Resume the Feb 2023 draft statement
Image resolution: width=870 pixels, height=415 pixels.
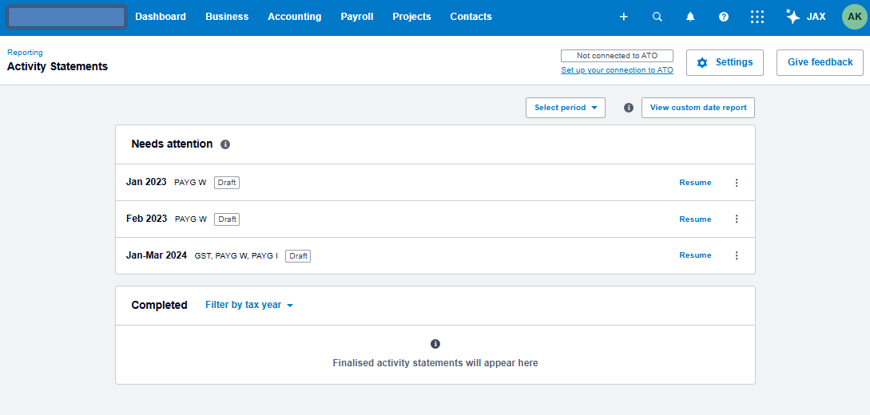click(x=695, y=219)
